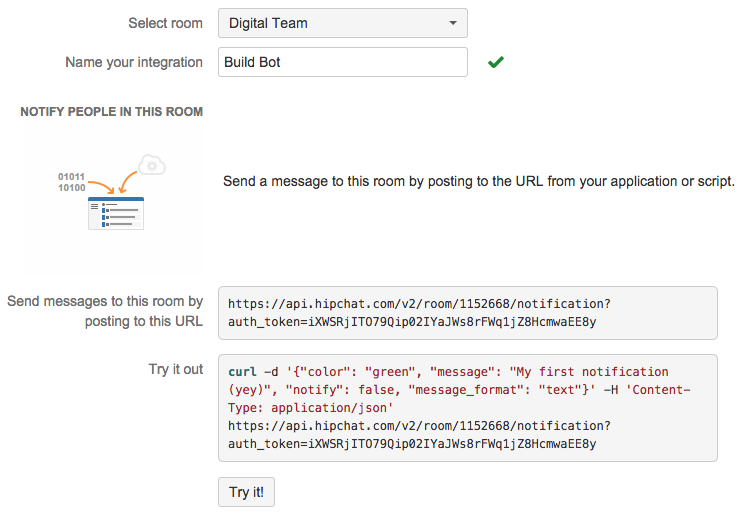Viewport: 751px width, 517px height.
Task: Click the orange arrow from binary digits
Action: click(102, 187)
